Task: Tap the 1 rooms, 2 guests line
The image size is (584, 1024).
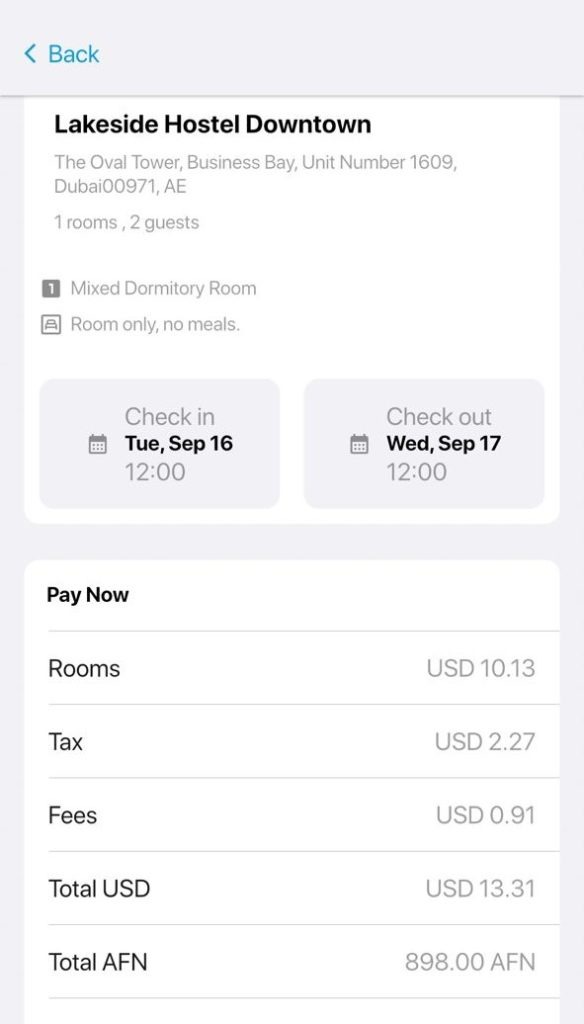Action: [x=126, y=223]
